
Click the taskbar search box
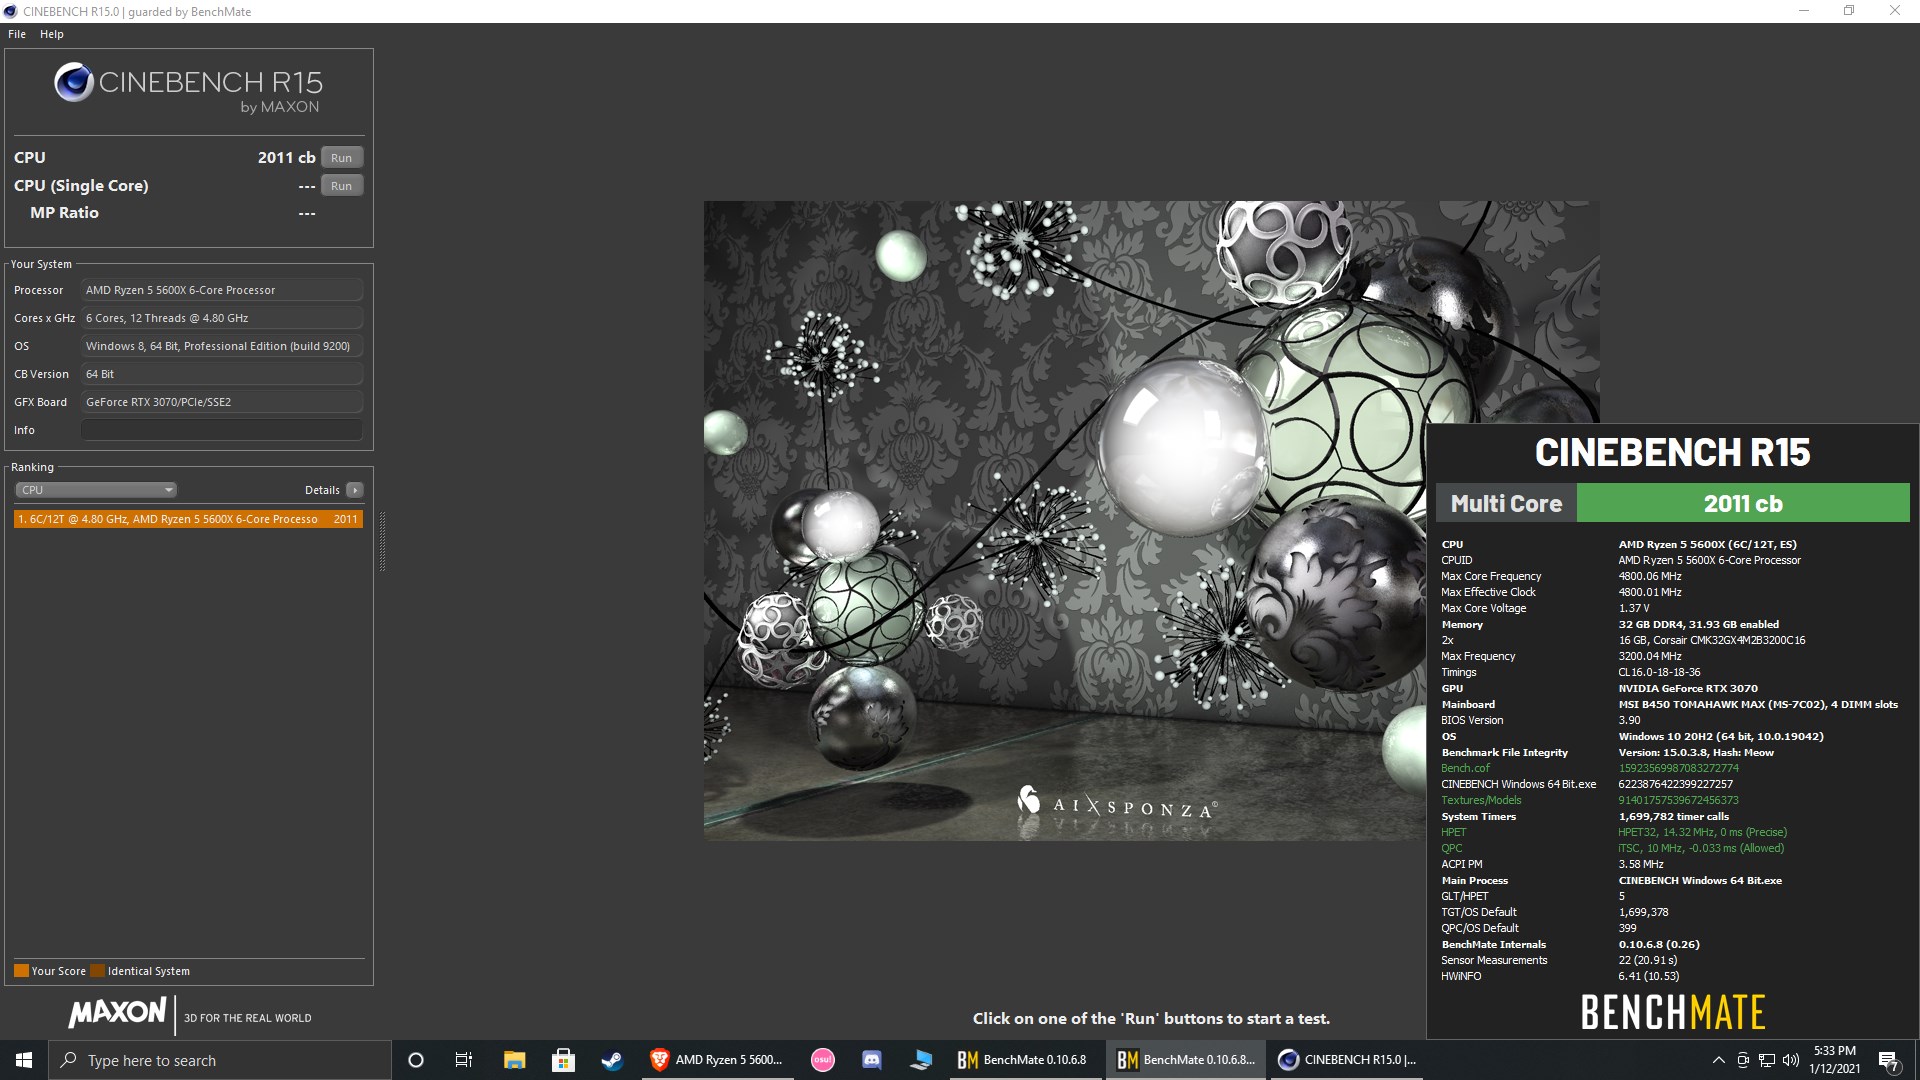(220, 1060)
